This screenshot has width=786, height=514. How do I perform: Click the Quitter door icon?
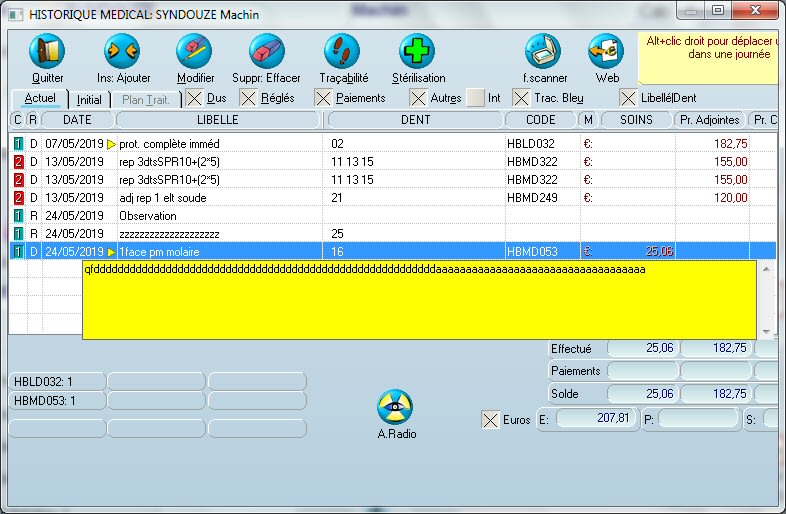(47, 51)
